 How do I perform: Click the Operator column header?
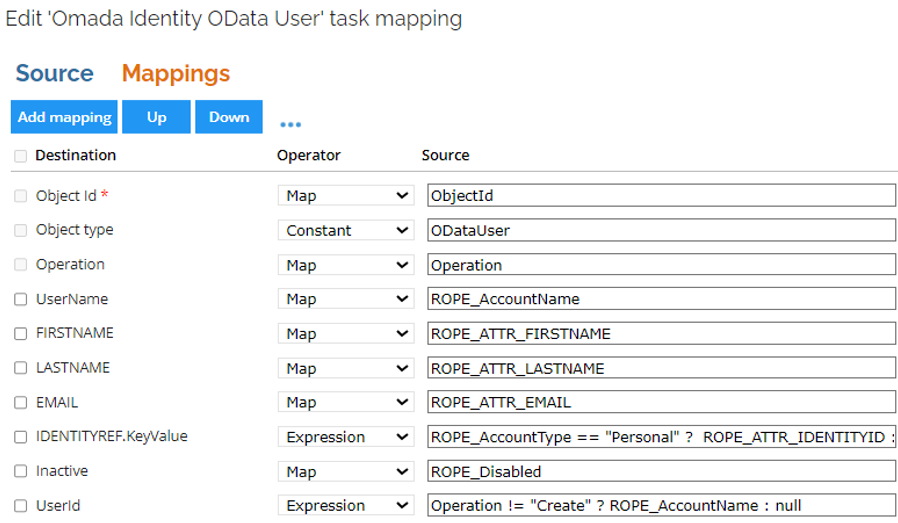pyautogui.click(x=309, y=155)
